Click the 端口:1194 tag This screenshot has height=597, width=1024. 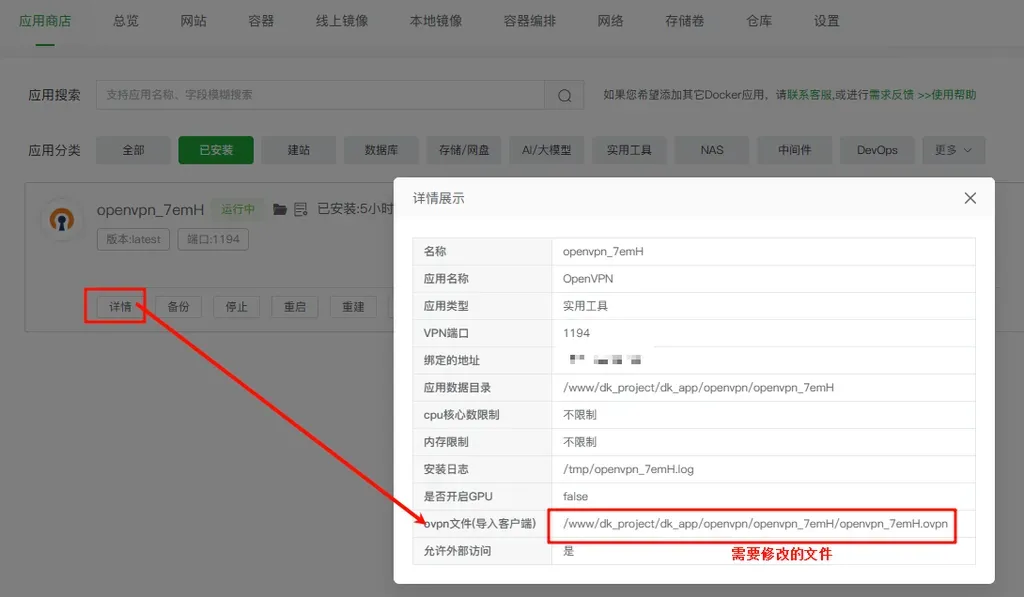tap(213, 240)
